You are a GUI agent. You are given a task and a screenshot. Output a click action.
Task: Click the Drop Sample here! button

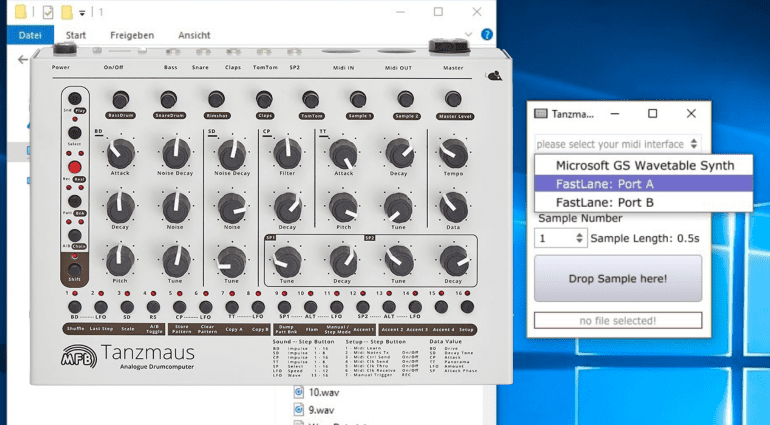[x=617, y=279]
